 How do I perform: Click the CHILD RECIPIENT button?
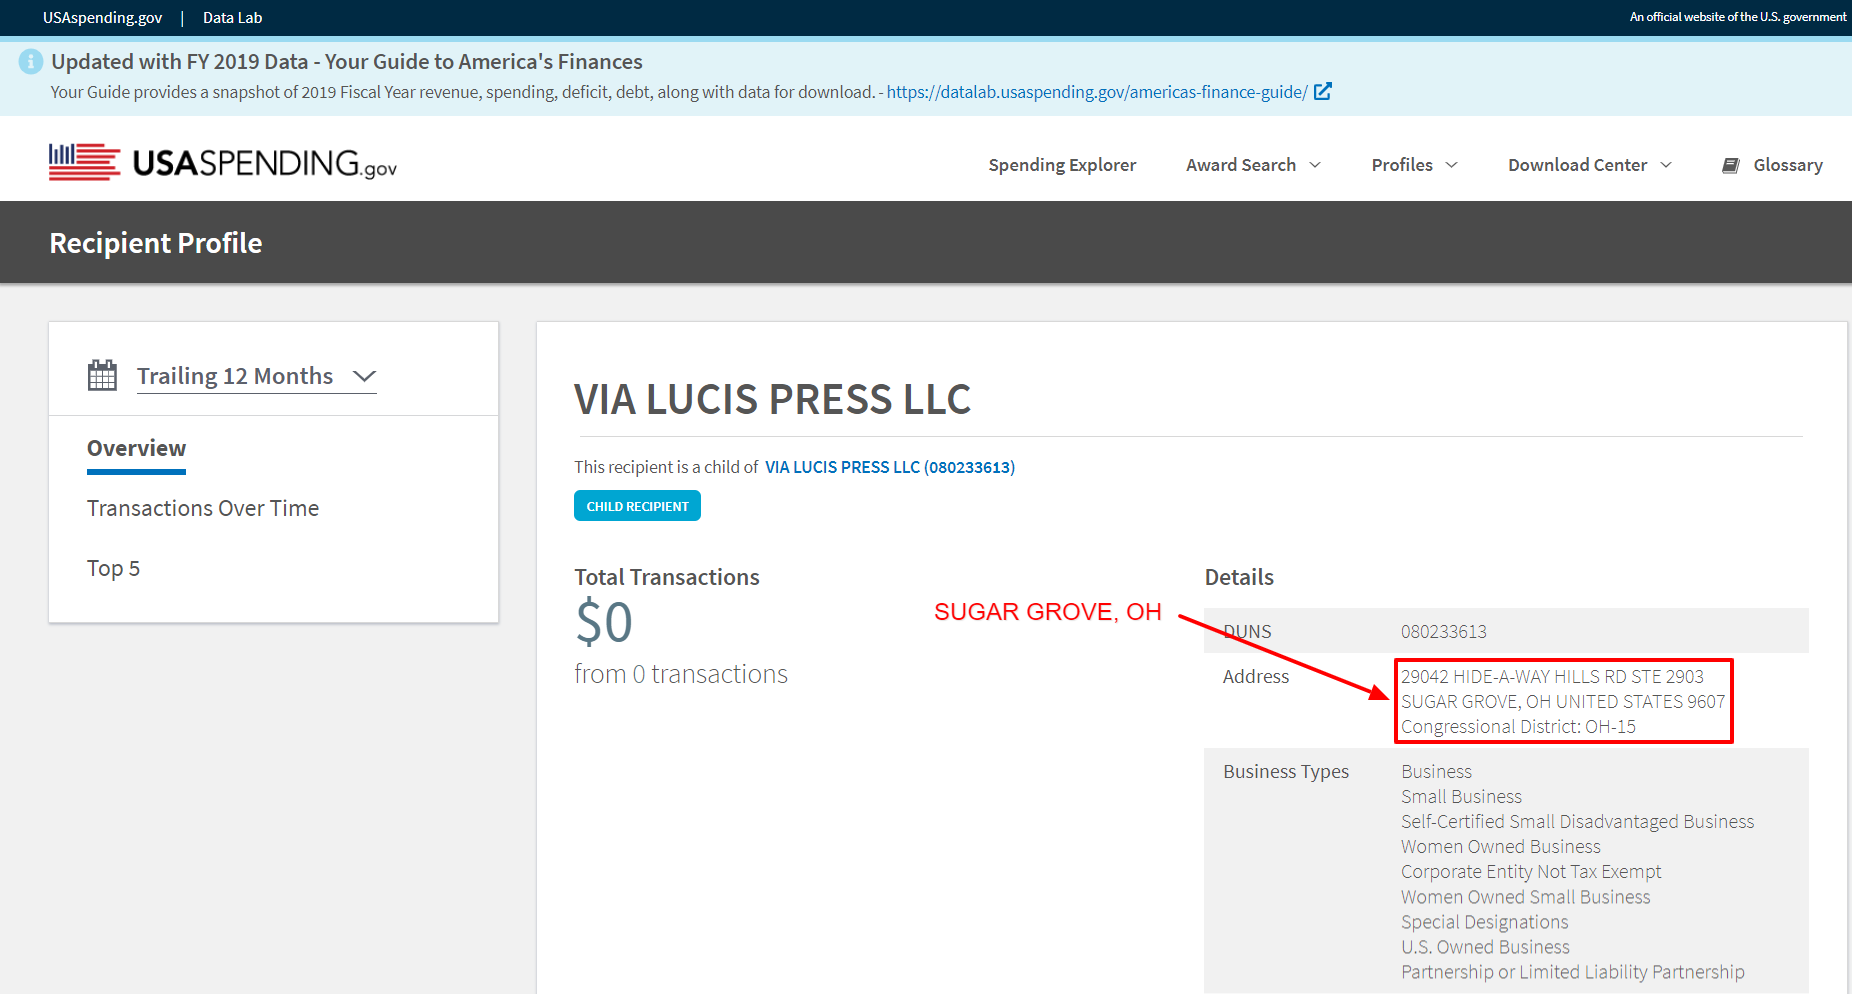[x=637, y=506]
